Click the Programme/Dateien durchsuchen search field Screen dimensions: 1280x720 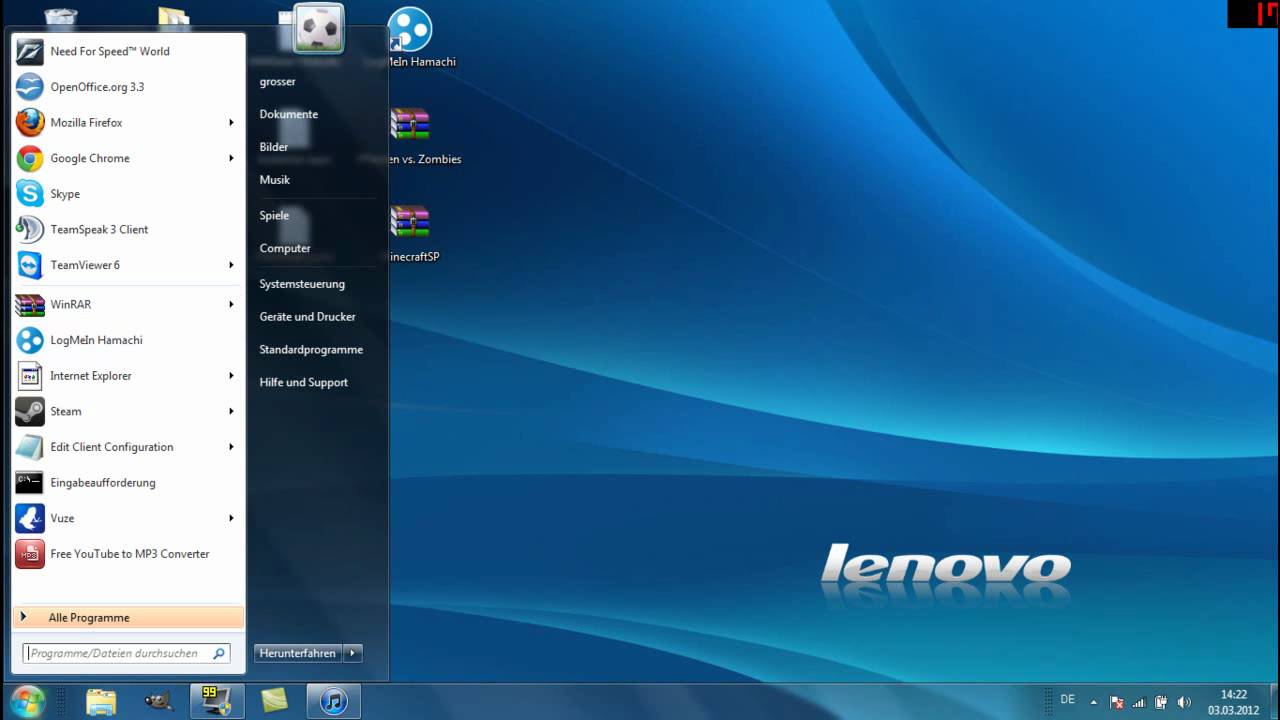pyautogui.click(x=126, y=653)
